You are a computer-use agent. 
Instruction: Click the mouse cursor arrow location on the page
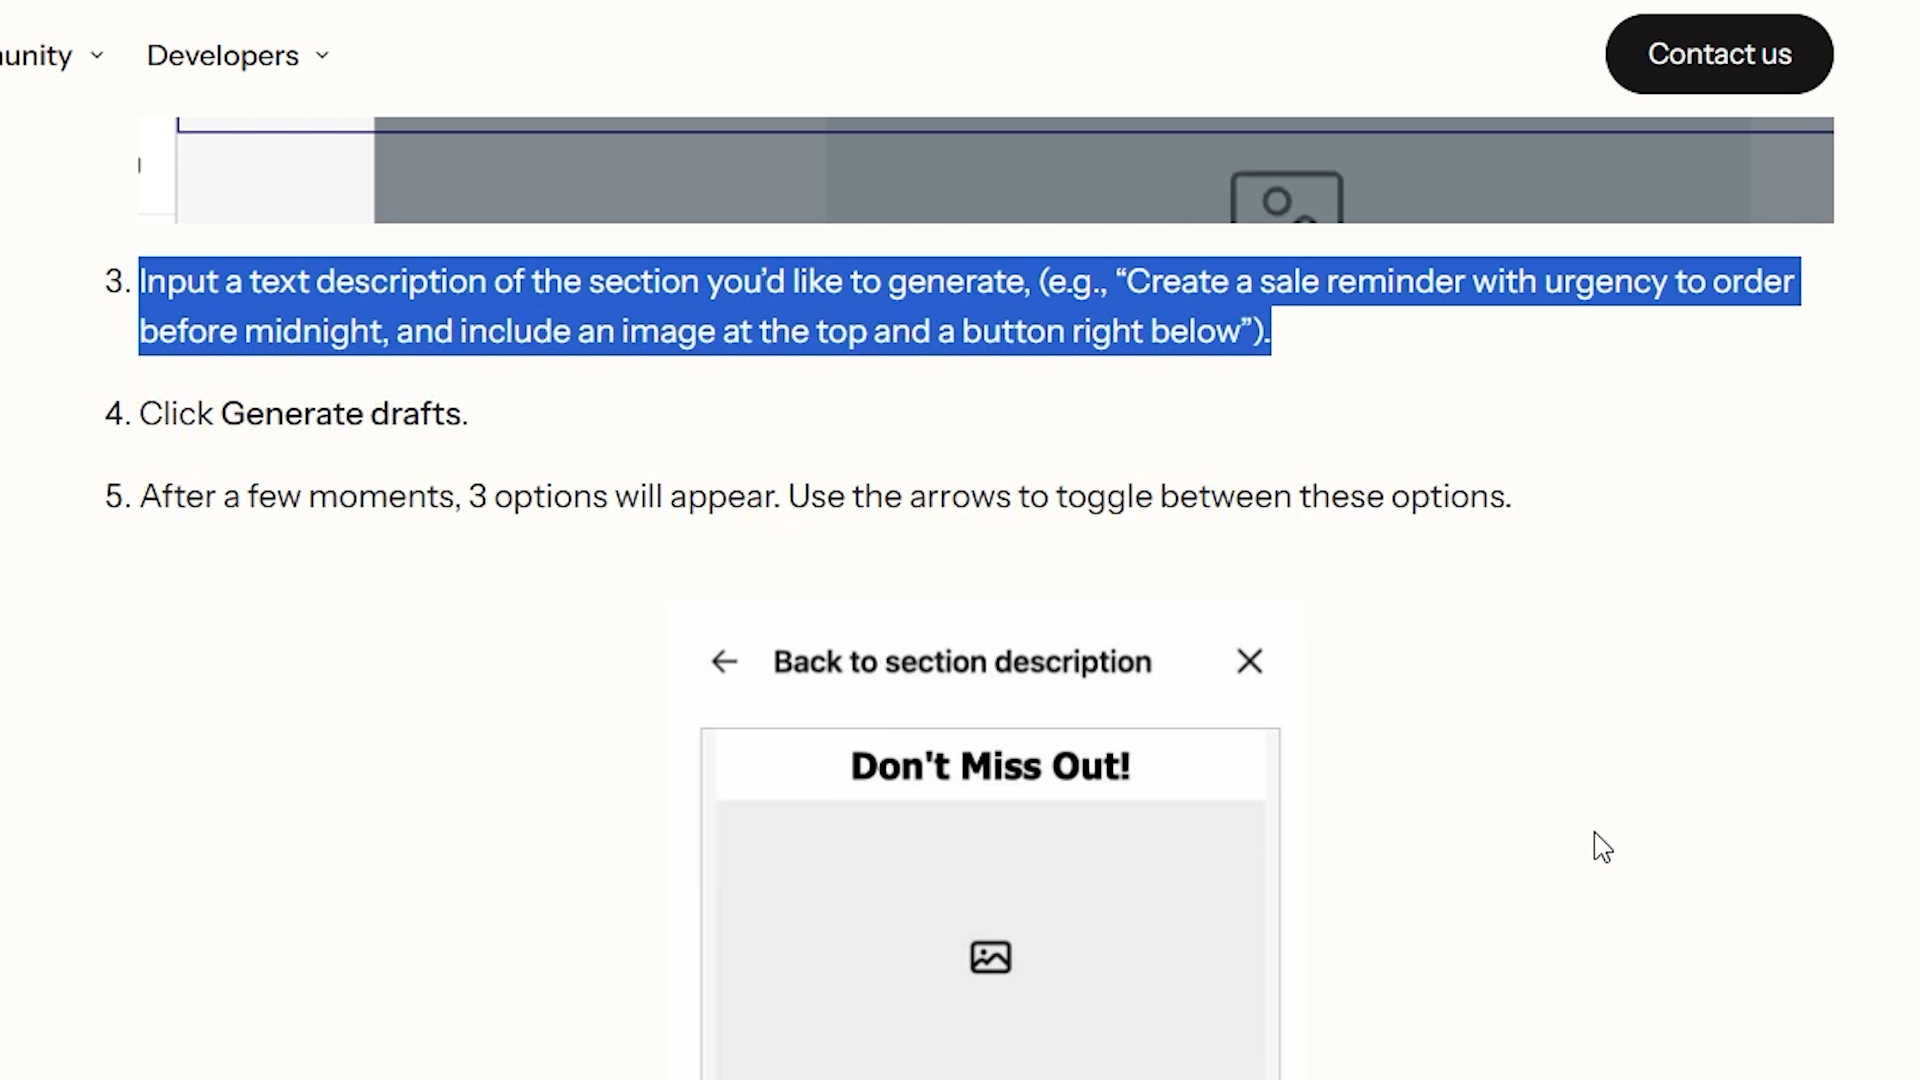pyautogui.click(x=1602, y=847)
